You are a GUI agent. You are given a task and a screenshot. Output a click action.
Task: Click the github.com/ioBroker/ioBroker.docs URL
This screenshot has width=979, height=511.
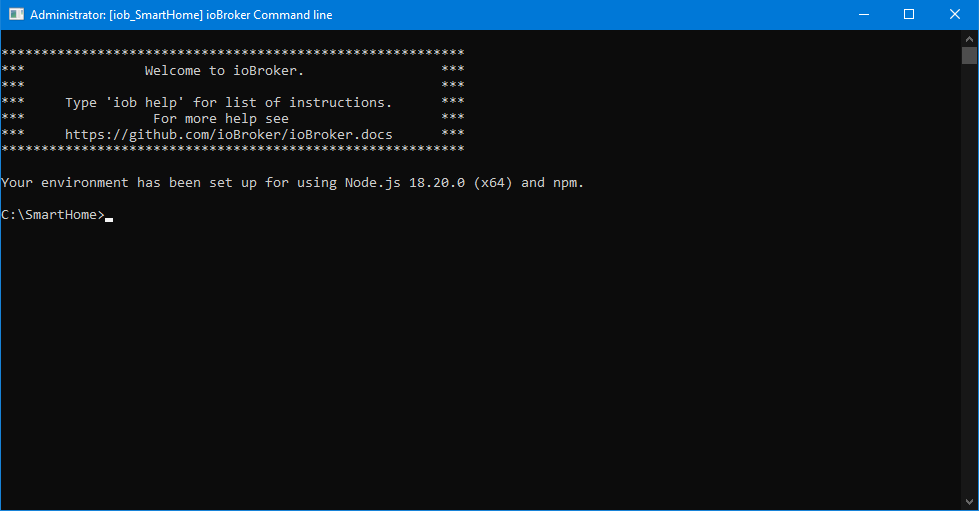tap(229, 134)
